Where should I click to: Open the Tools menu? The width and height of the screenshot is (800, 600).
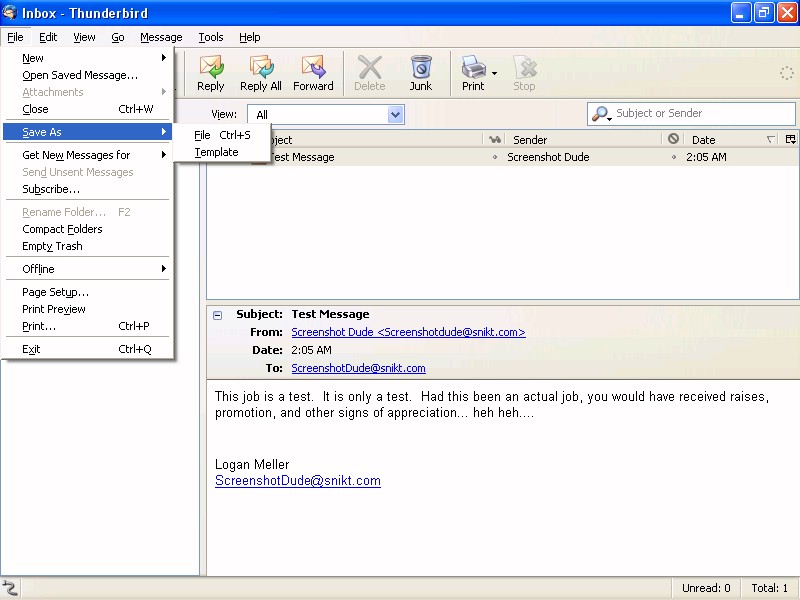[x=211, y=37]
